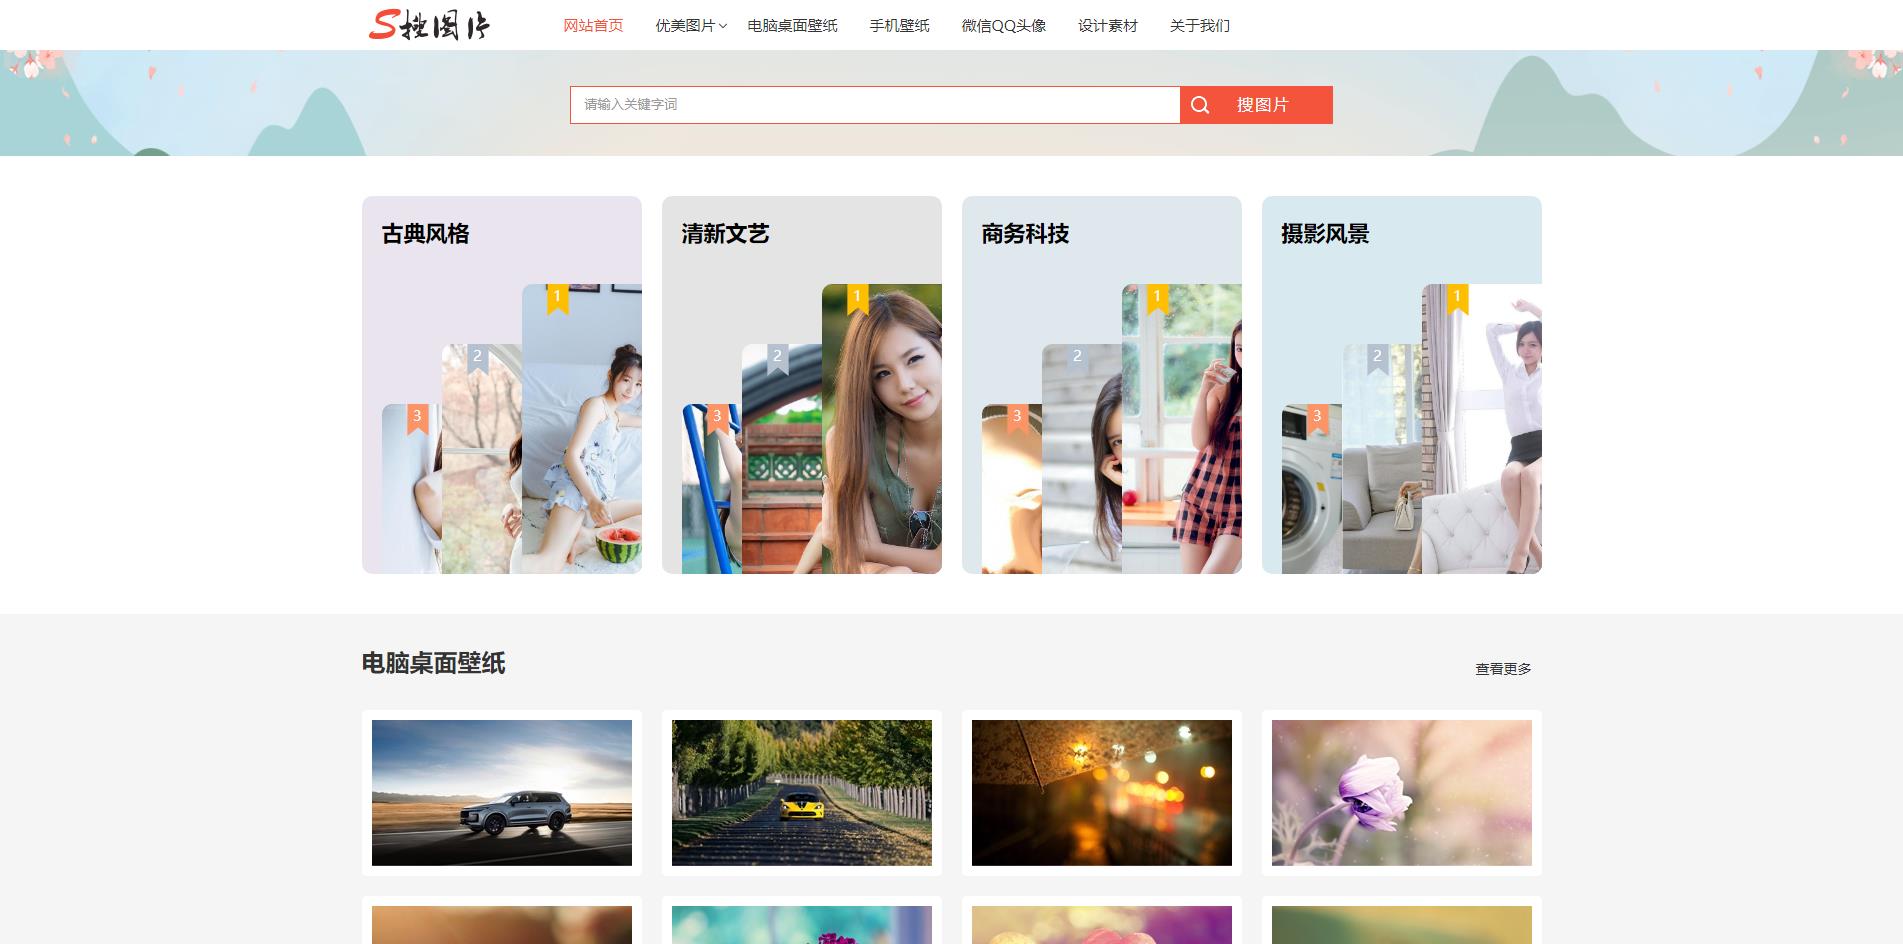The height and width of the screenshot is (944, 1903).
Task: Click rank 2 ribbon badge in 摄影风景 card
Action: (x=1378, y=359)
